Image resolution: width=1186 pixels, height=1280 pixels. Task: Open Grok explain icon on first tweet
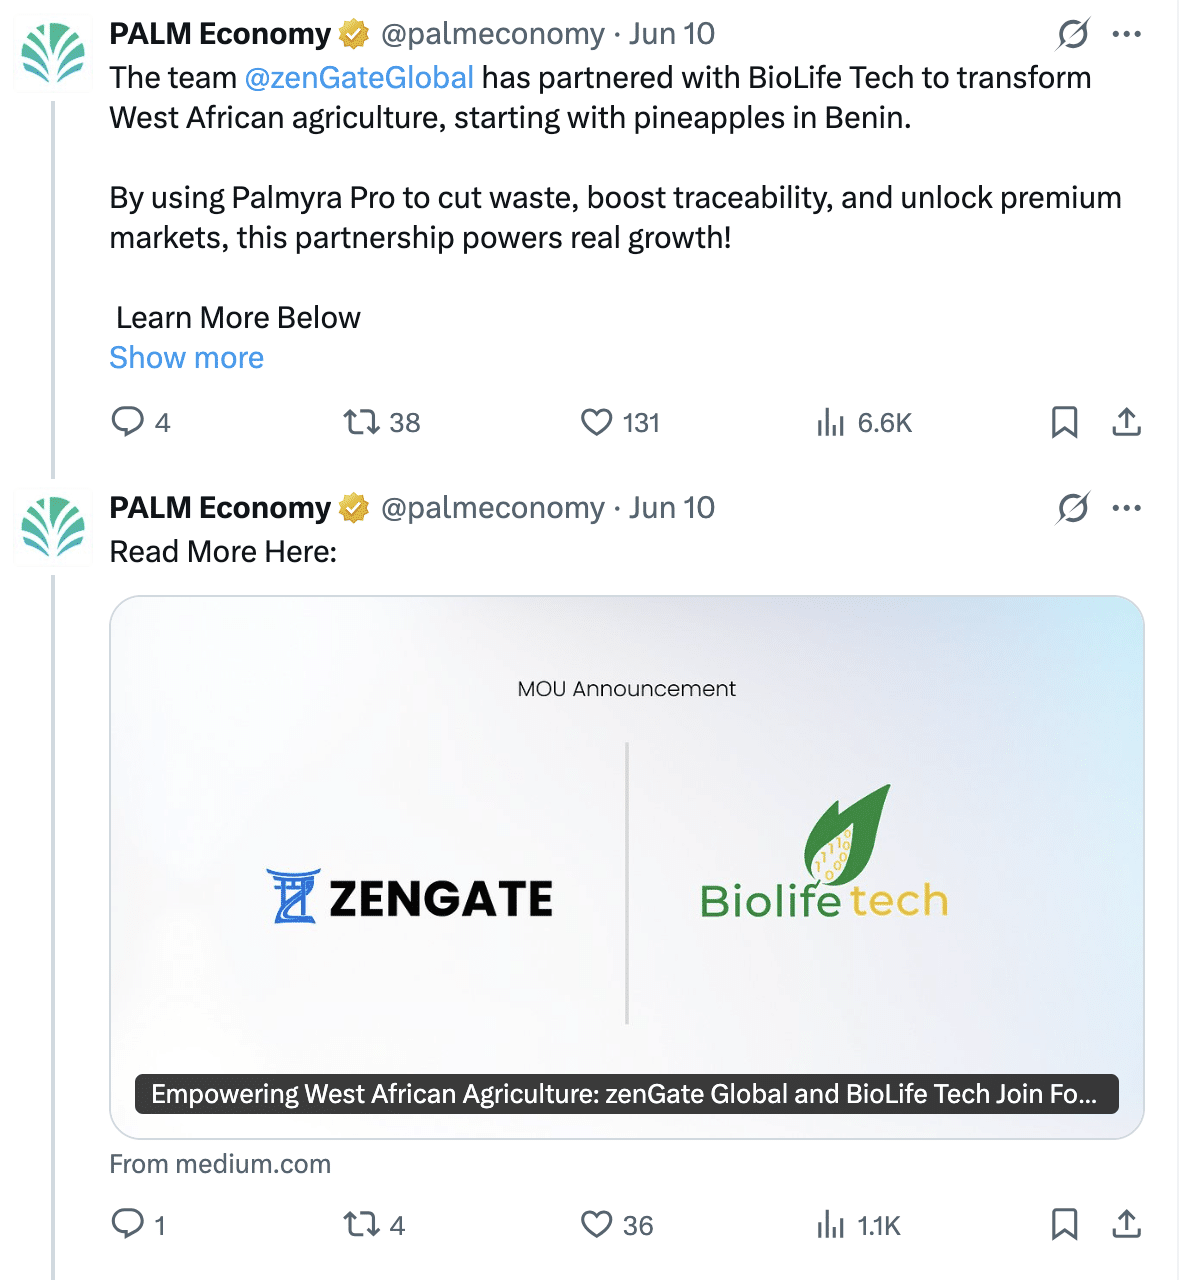(x=1073, y=34)
